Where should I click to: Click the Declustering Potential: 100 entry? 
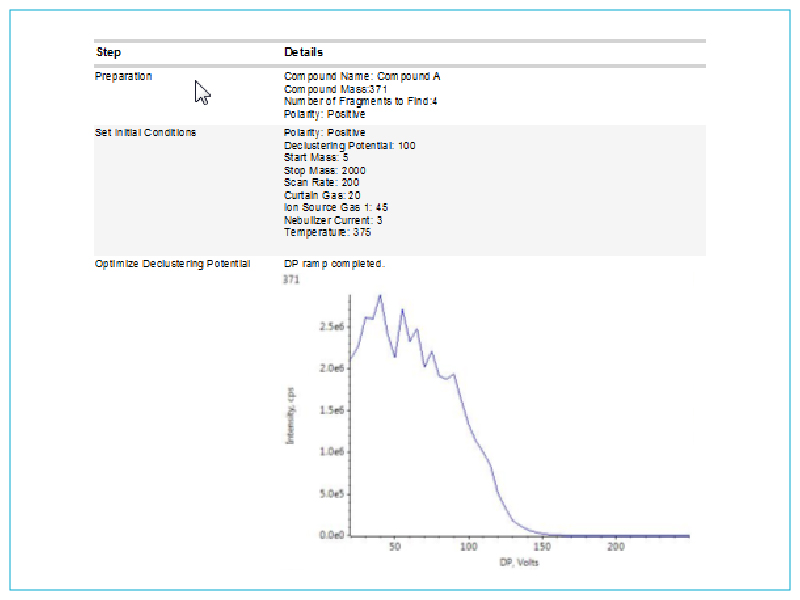pyautogui.click(x=349, y=145)
